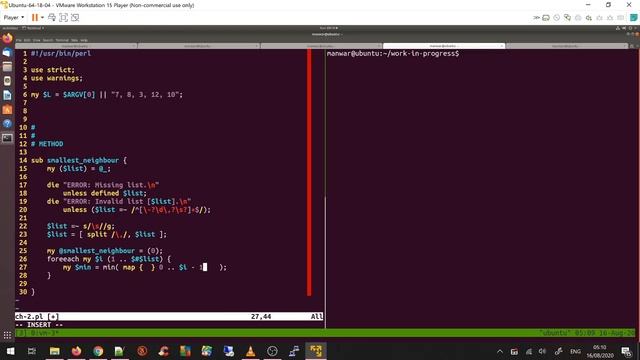
Task: Open the Help menu of the terminal window
Action: (84, 40)
